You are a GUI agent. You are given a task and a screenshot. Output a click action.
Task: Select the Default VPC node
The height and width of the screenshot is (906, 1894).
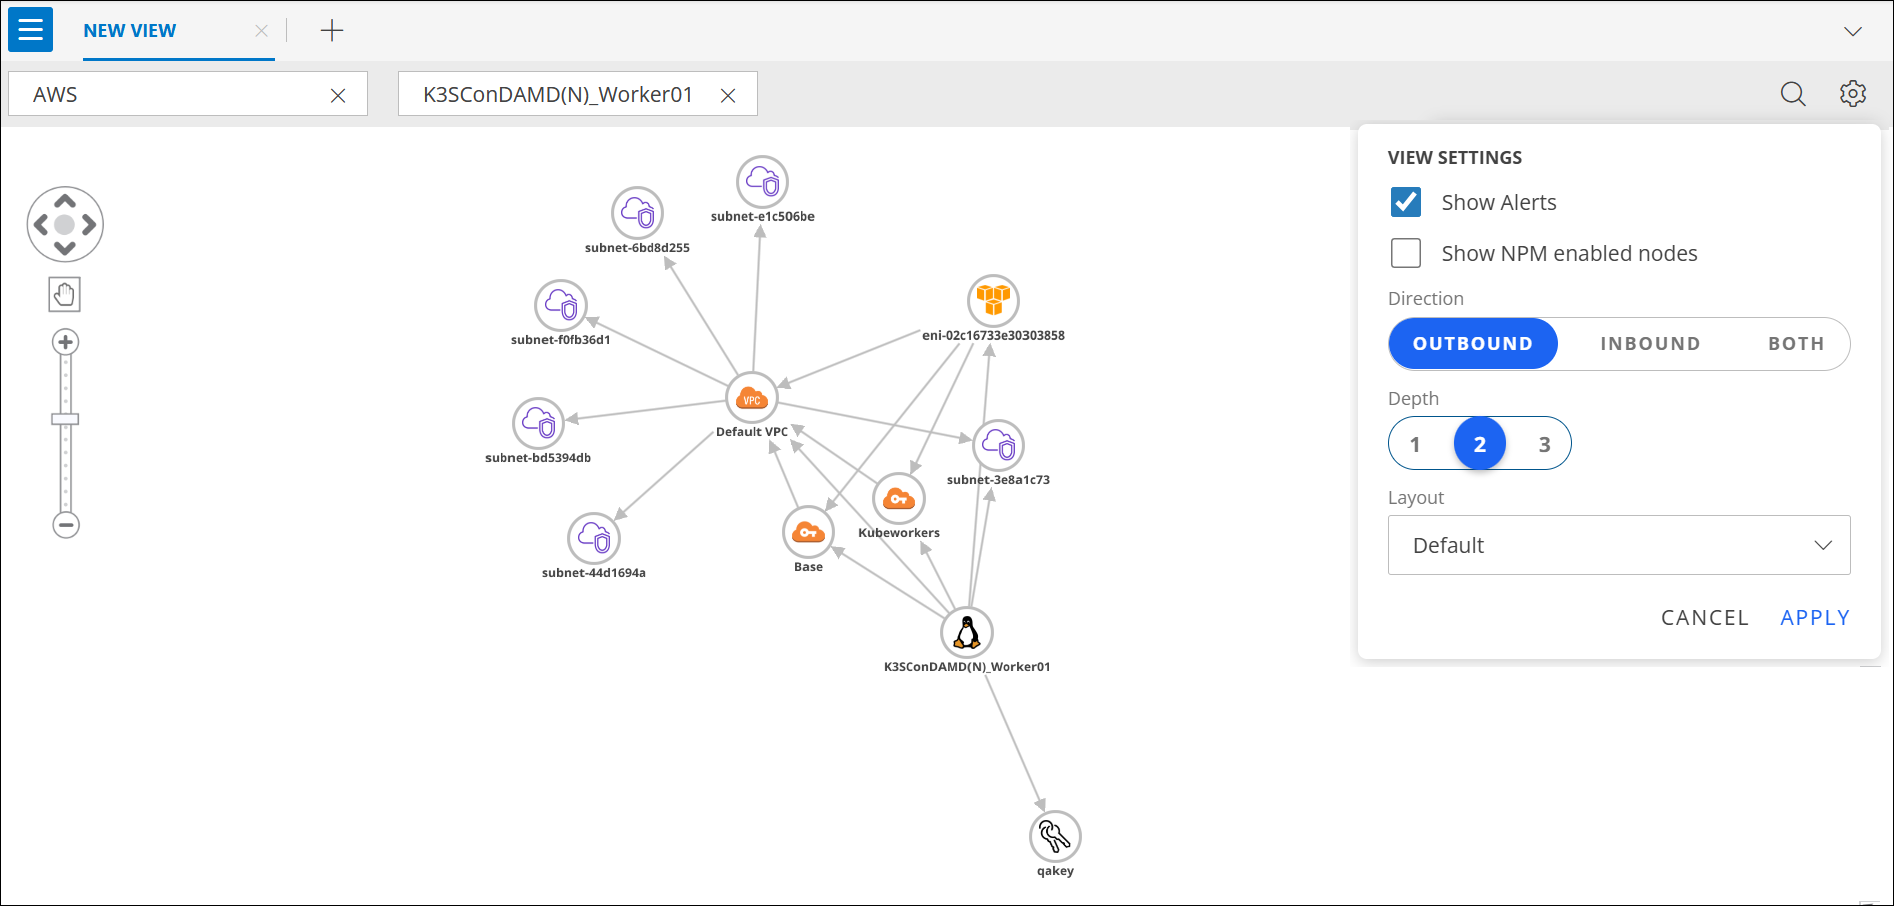pyautogui.click(x=752, y=399)
